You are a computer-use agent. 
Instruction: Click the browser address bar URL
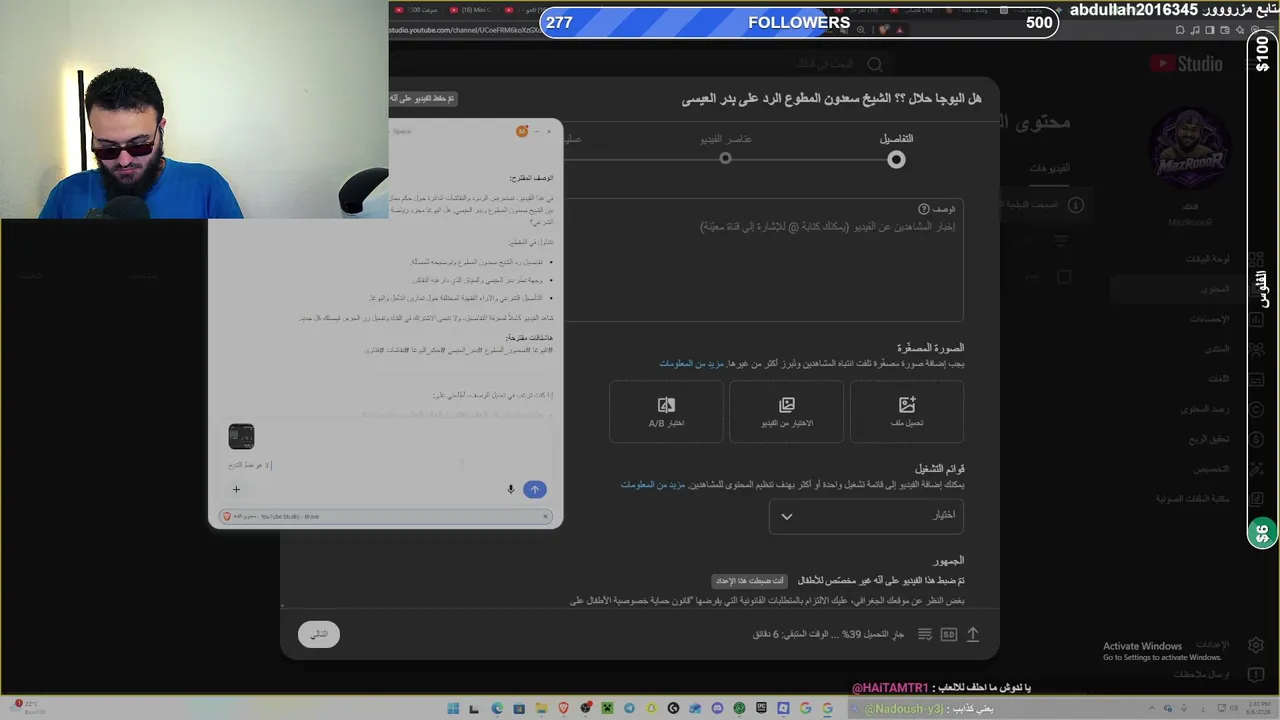click(x=465, y=30)
